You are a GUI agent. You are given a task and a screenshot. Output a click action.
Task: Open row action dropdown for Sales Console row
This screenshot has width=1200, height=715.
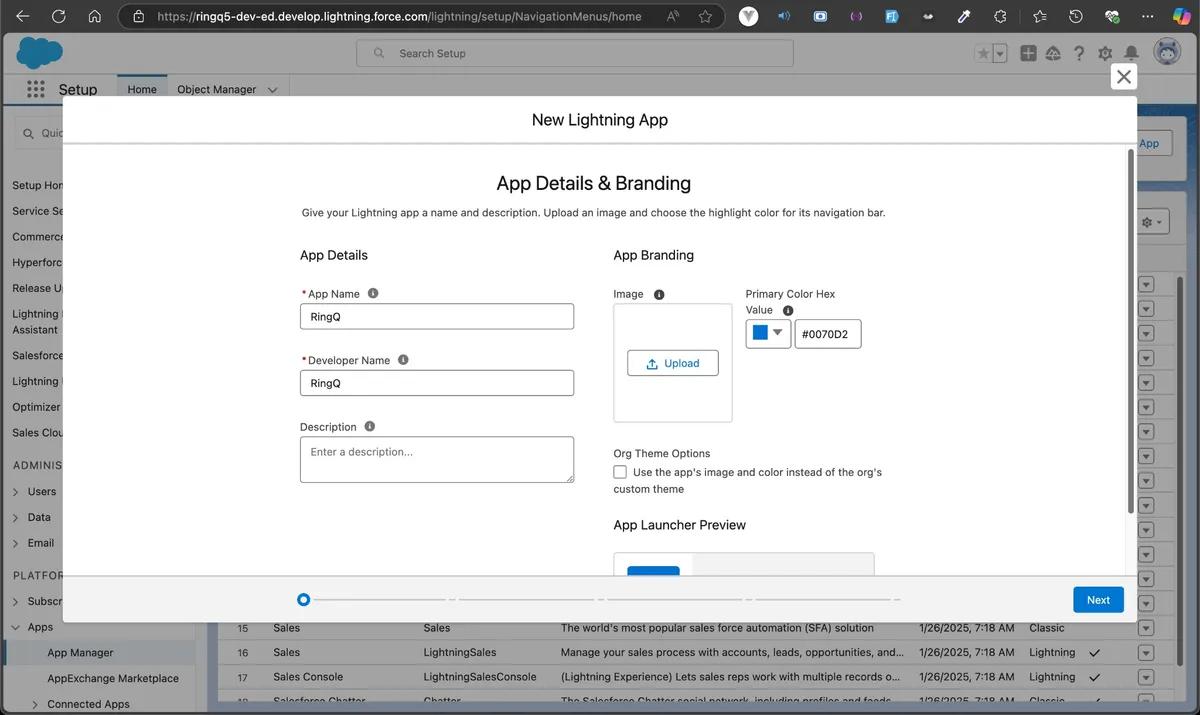1146,677
